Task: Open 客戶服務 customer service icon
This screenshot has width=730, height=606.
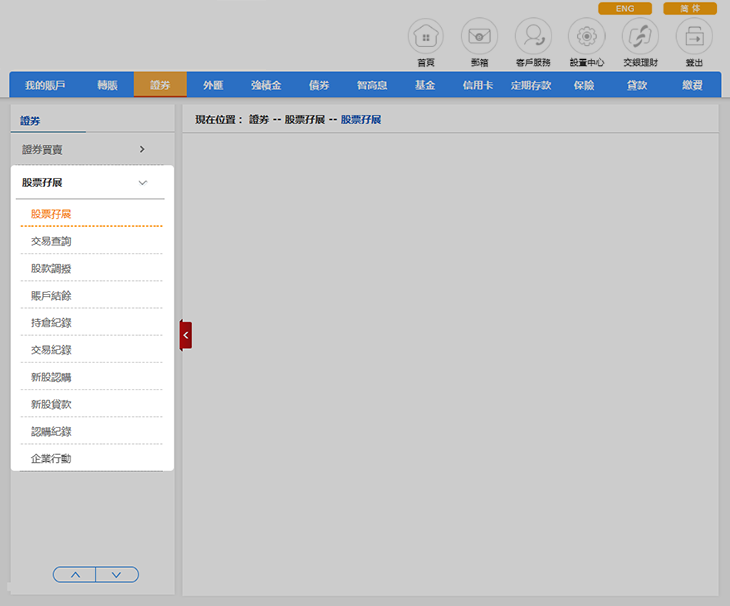Action: tap(533, 37)
